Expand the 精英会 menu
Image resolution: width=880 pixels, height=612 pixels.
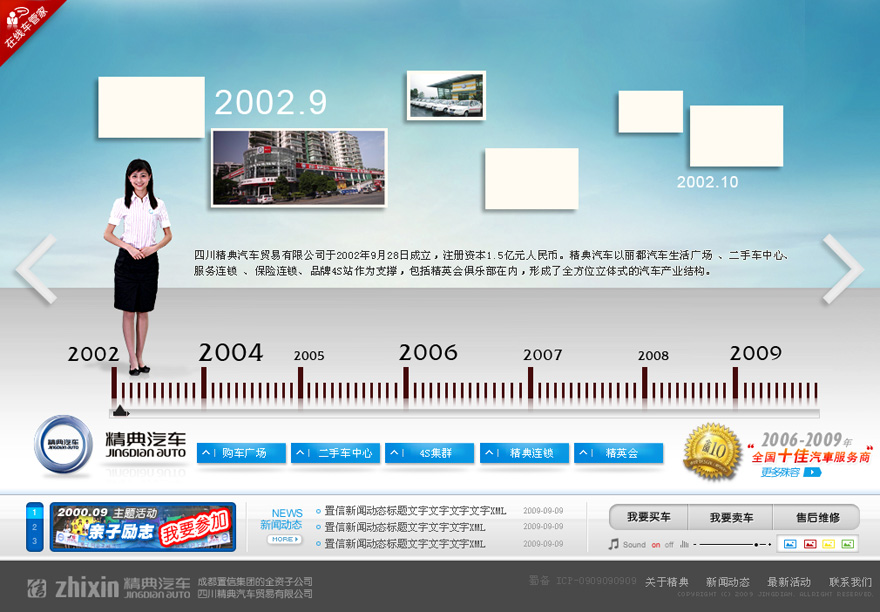[x=618, y=453]
